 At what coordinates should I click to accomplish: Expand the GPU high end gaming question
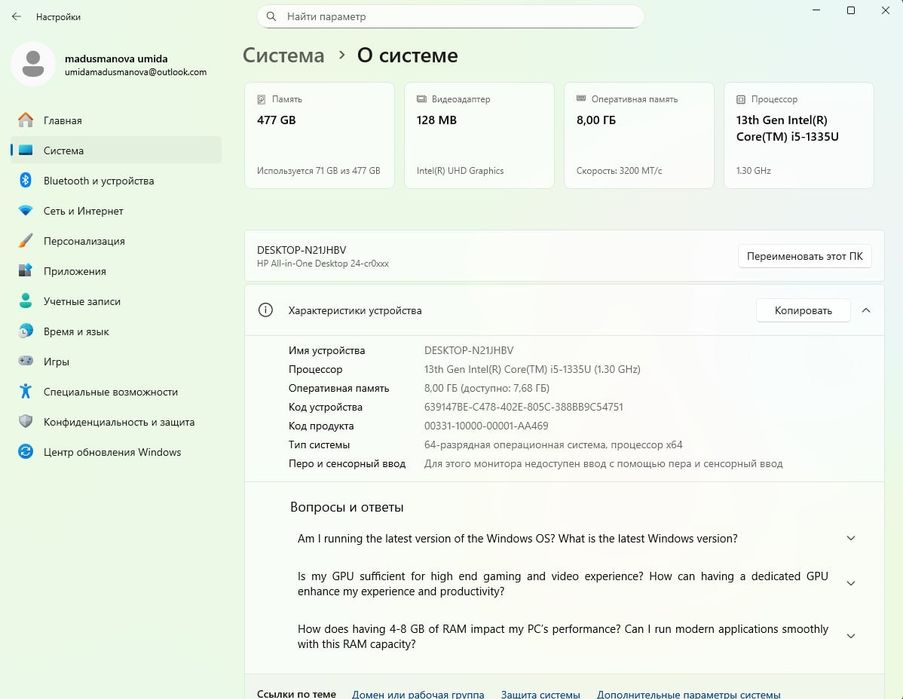pos(851,583)
